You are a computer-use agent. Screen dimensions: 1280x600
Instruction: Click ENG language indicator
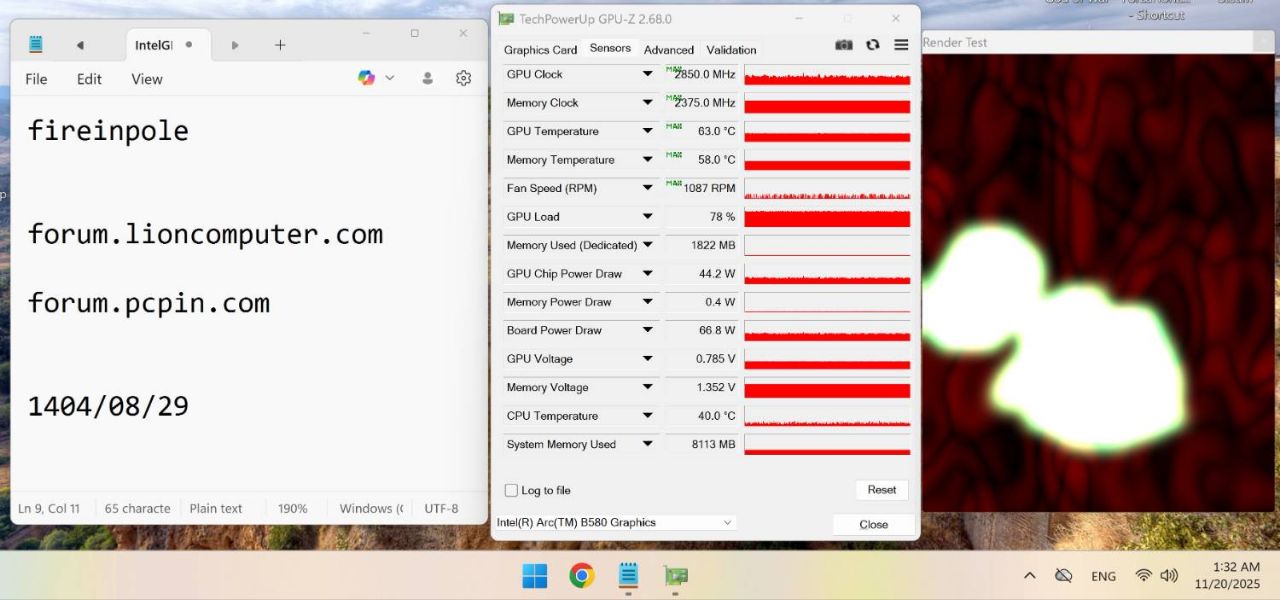pos(1103,577)
